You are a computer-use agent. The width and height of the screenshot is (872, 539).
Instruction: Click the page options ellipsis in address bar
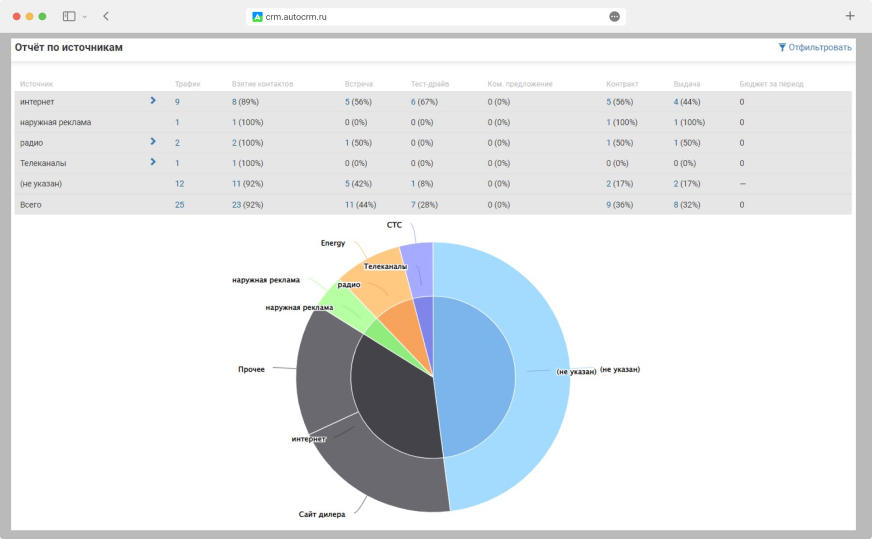tap(614, 16)
